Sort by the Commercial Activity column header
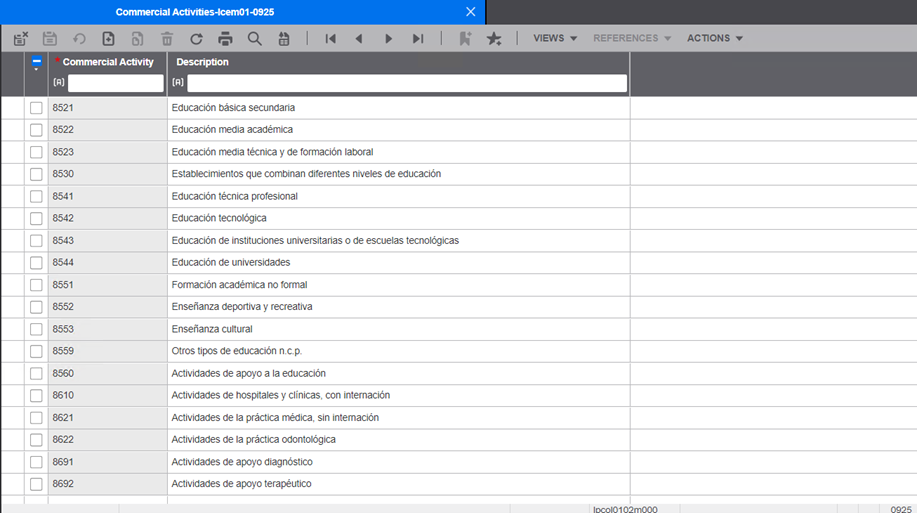Screen dimensions: 917x513 coord(108,62)
